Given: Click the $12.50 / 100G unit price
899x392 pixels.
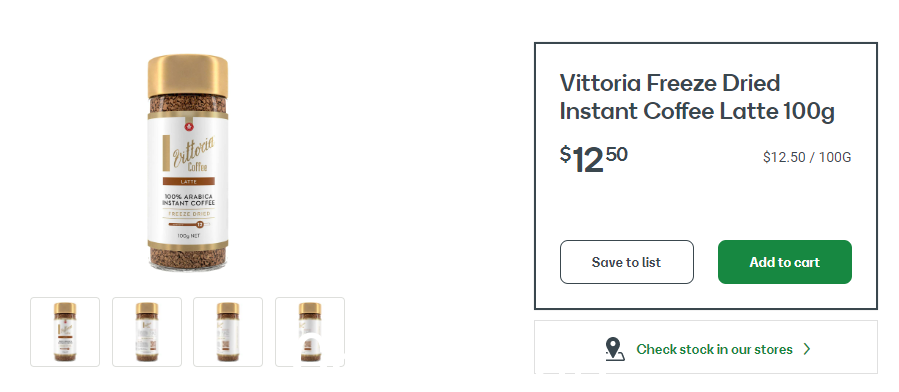Looking at the screenshot, I should [807, 157].
